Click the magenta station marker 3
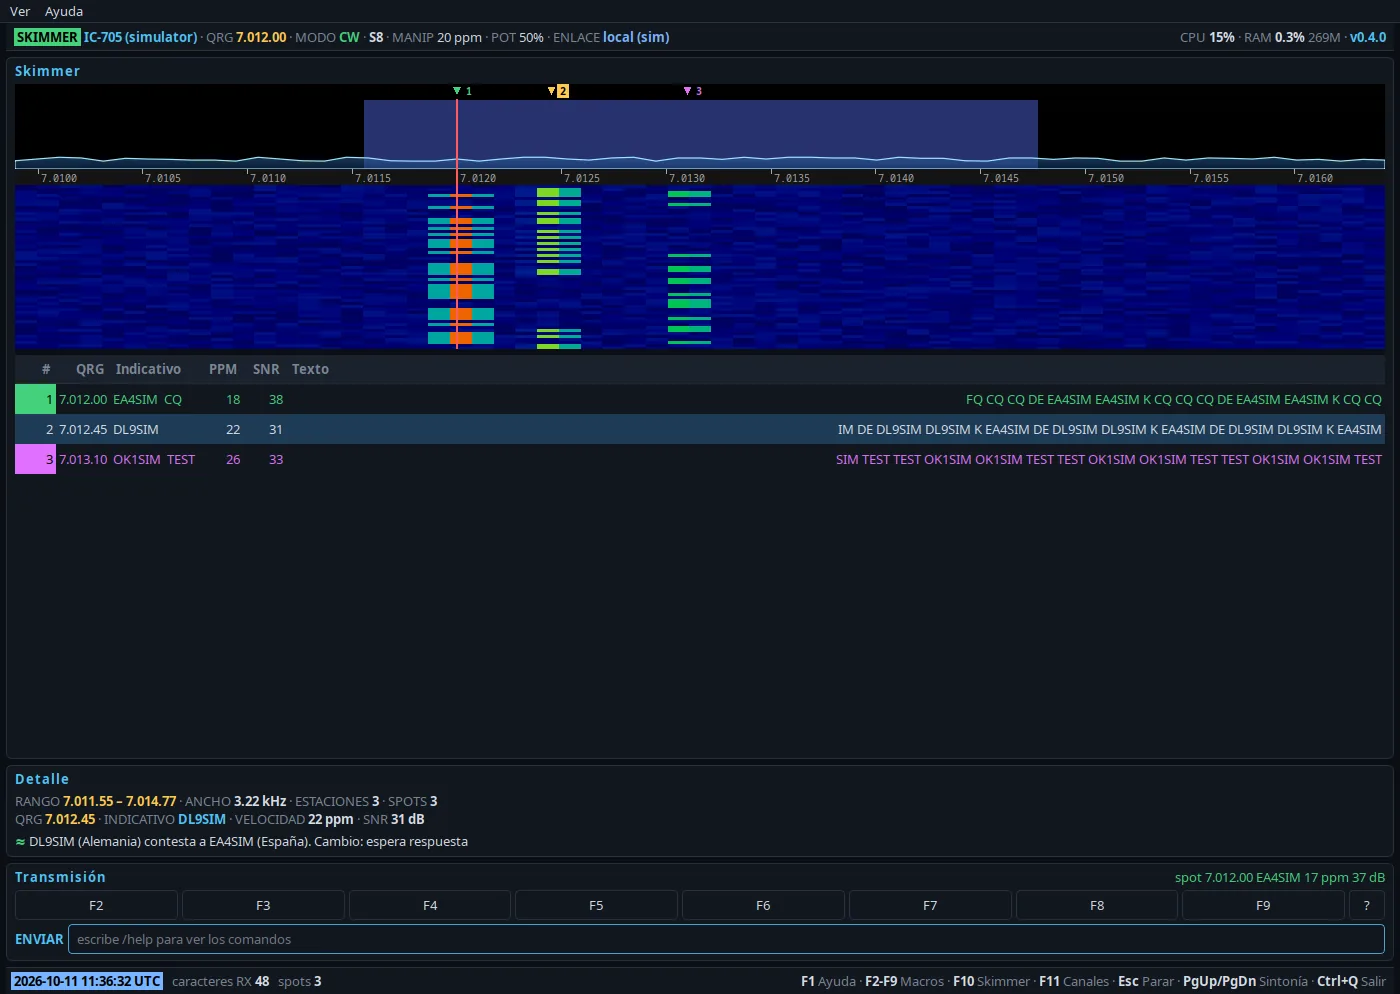1400x994 pixels. click(x=693, y=91)
